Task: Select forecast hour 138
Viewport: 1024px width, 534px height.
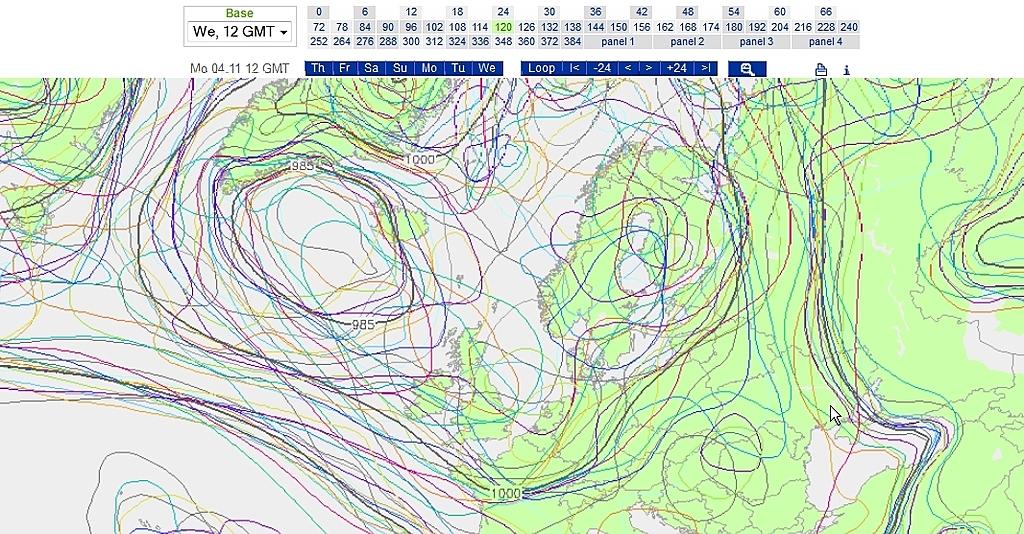Action: [572, 27]
